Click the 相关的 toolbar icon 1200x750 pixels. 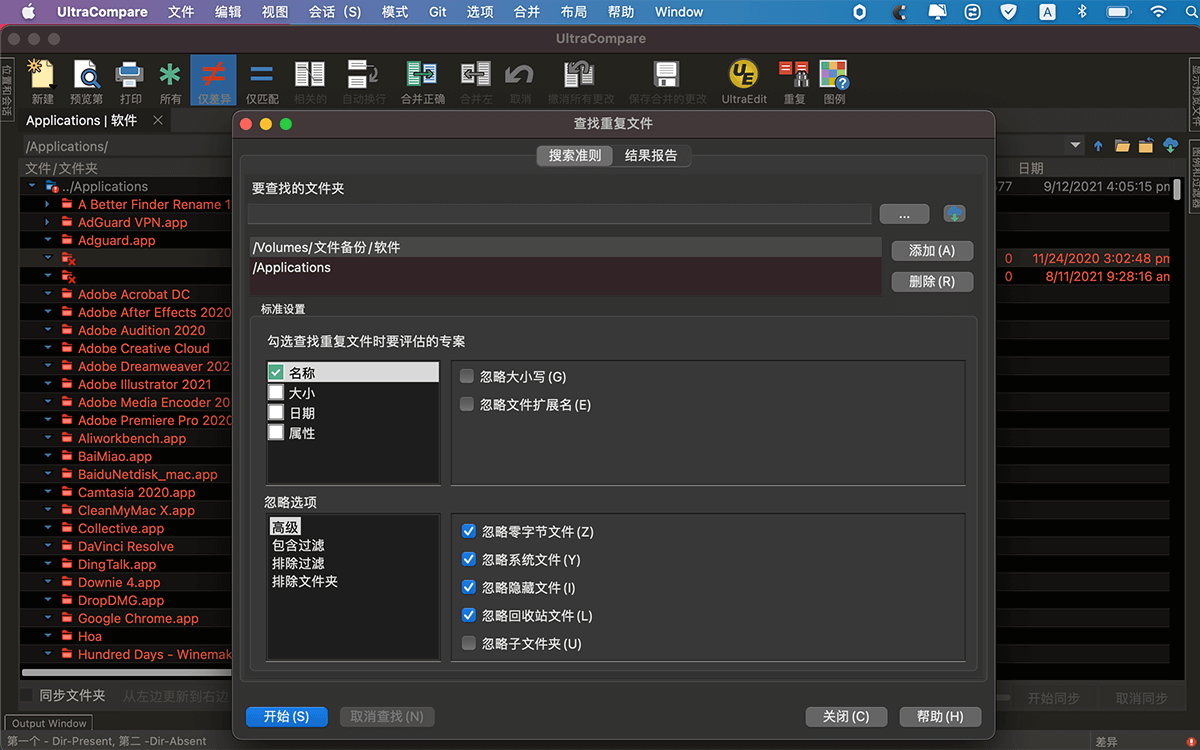coord(309,75)
